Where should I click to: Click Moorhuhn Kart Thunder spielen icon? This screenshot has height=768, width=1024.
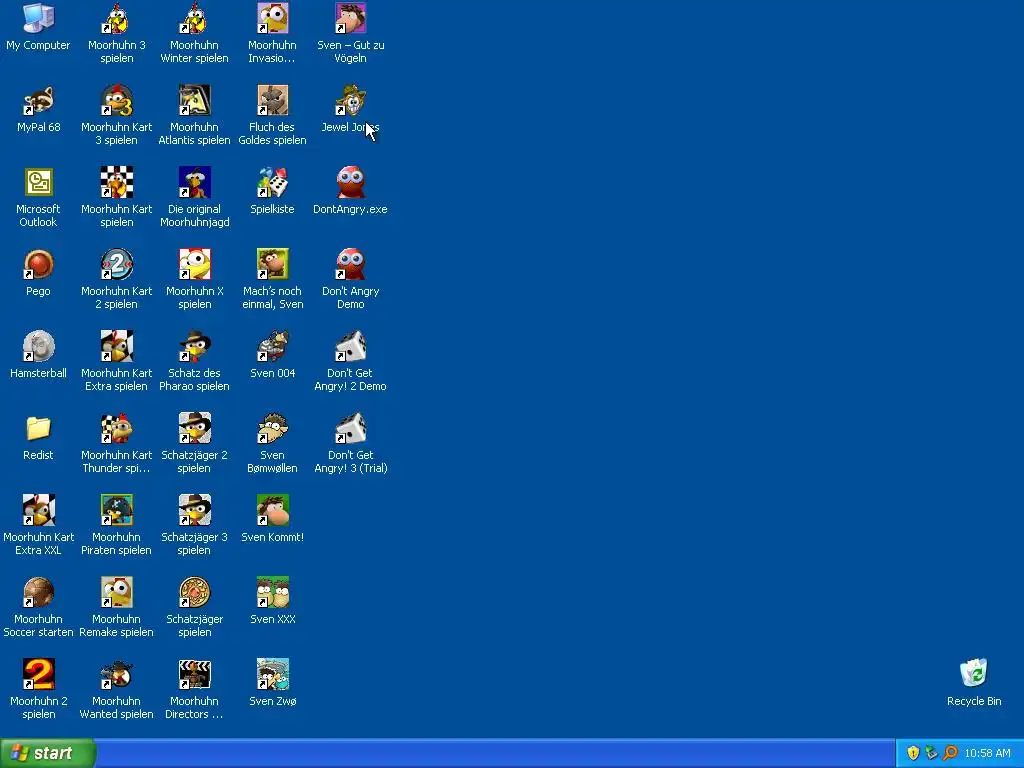click(116, 428)
